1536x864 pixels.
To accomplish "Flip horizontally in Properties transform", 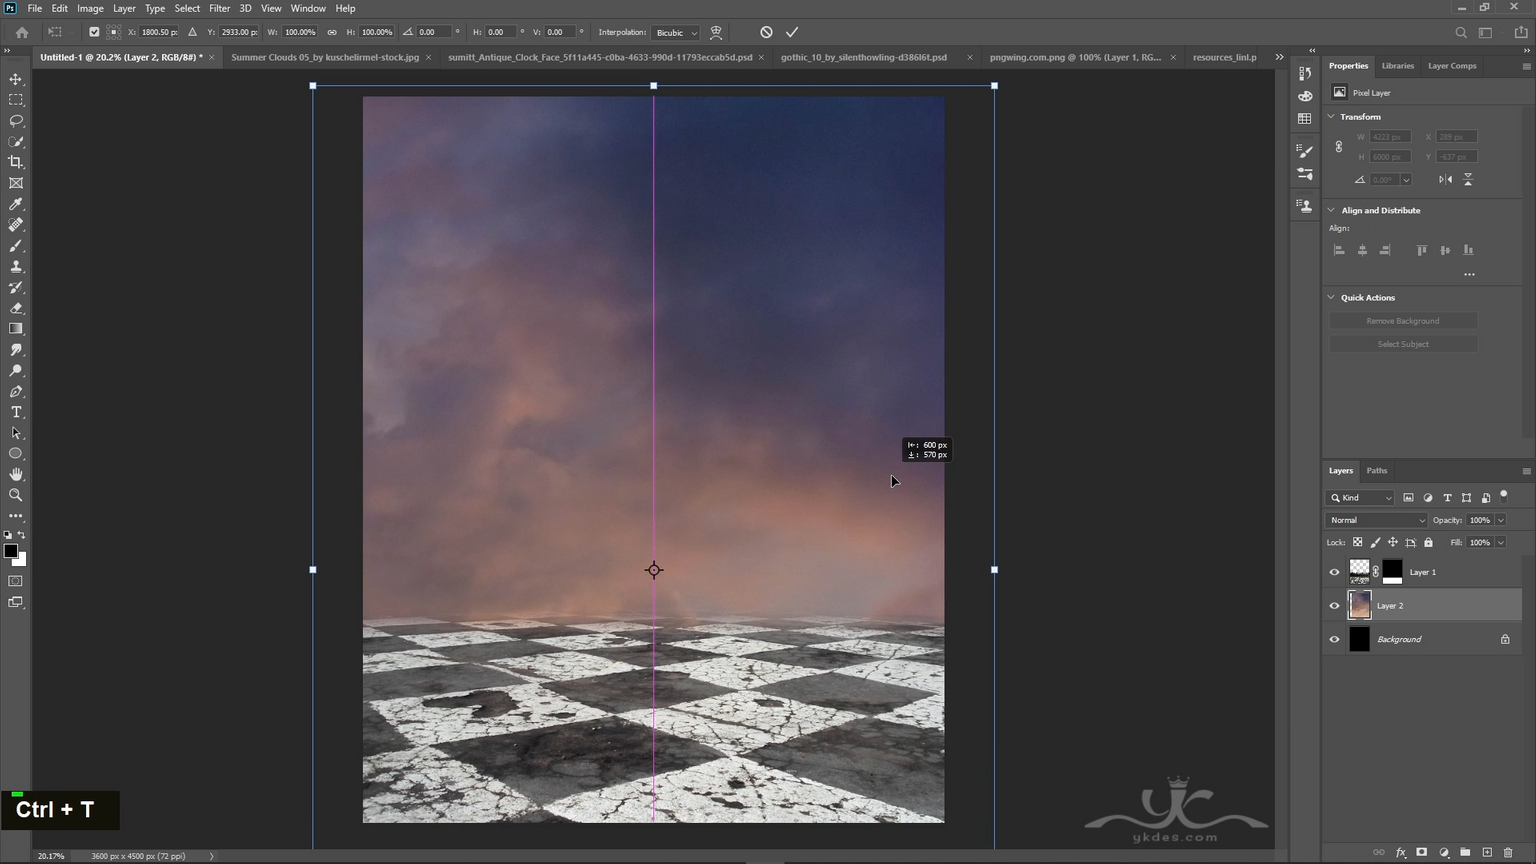I will tap(1445, 179).
